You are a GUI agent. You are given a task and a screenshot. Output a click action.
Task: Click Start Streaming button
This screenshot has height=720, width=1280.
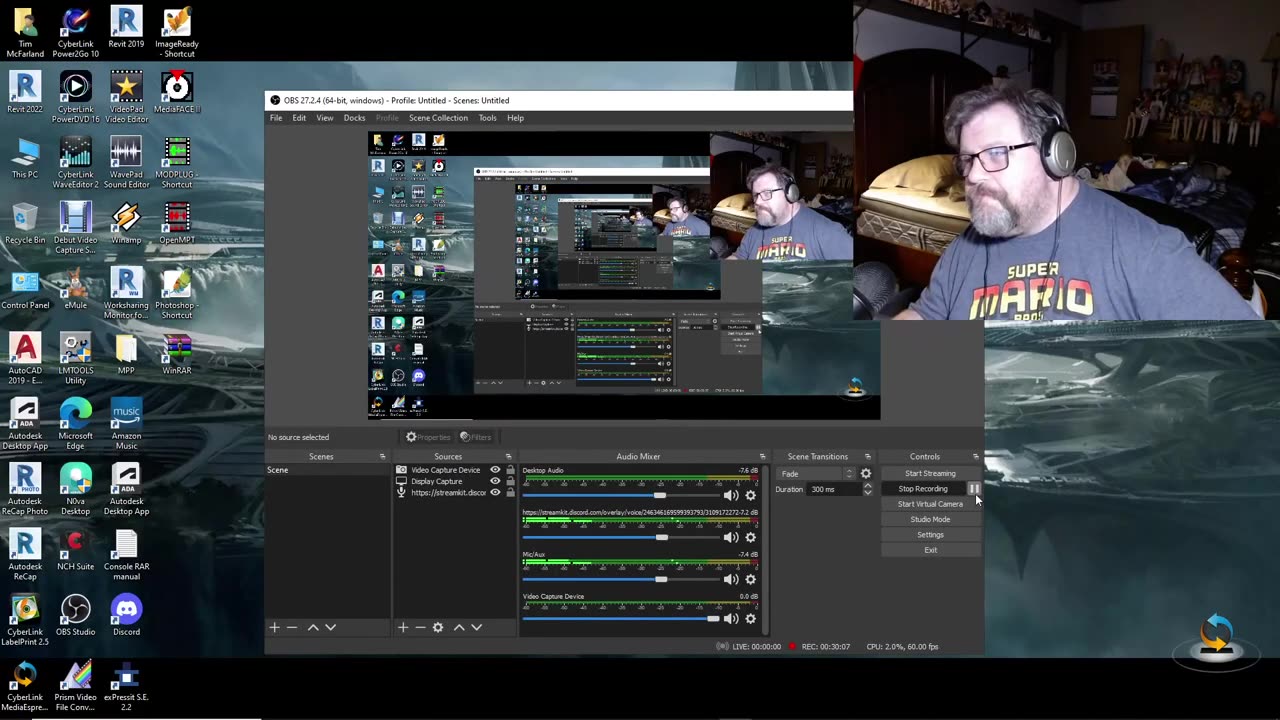pos(930,473)
